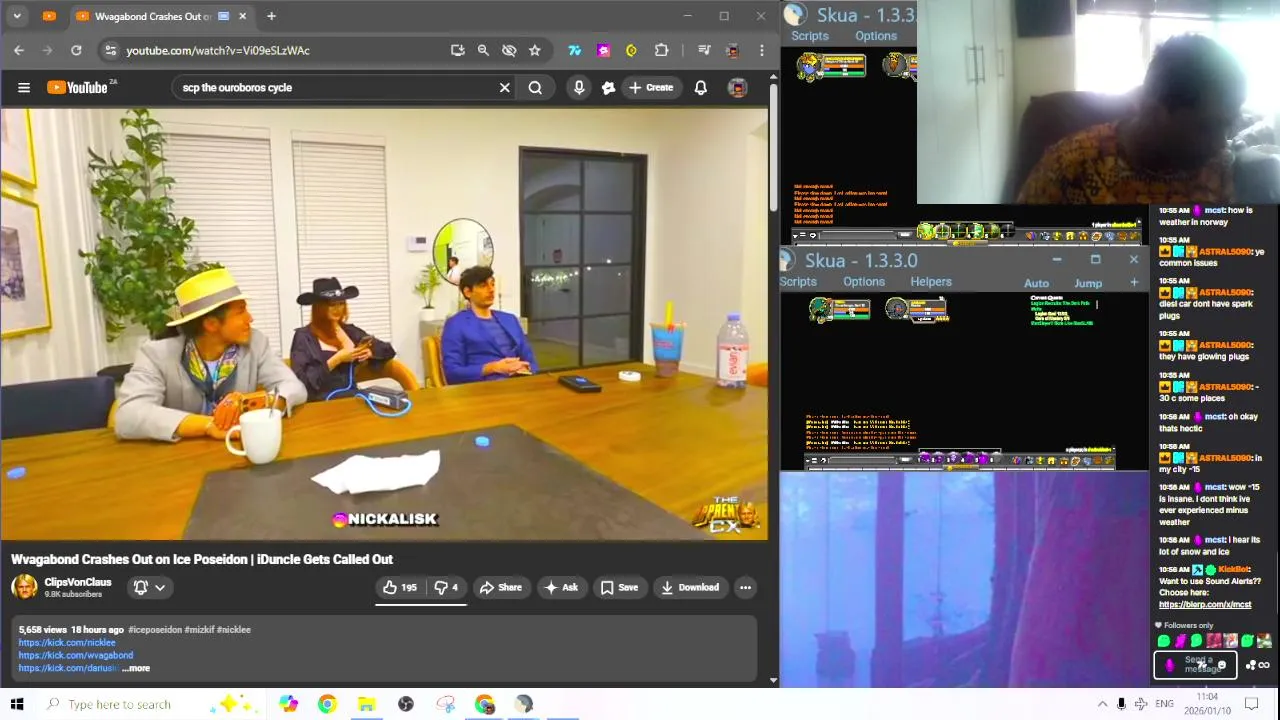Toggle the Auto option in Skua
The image size is (1280, 720).
click(1036, 284)
